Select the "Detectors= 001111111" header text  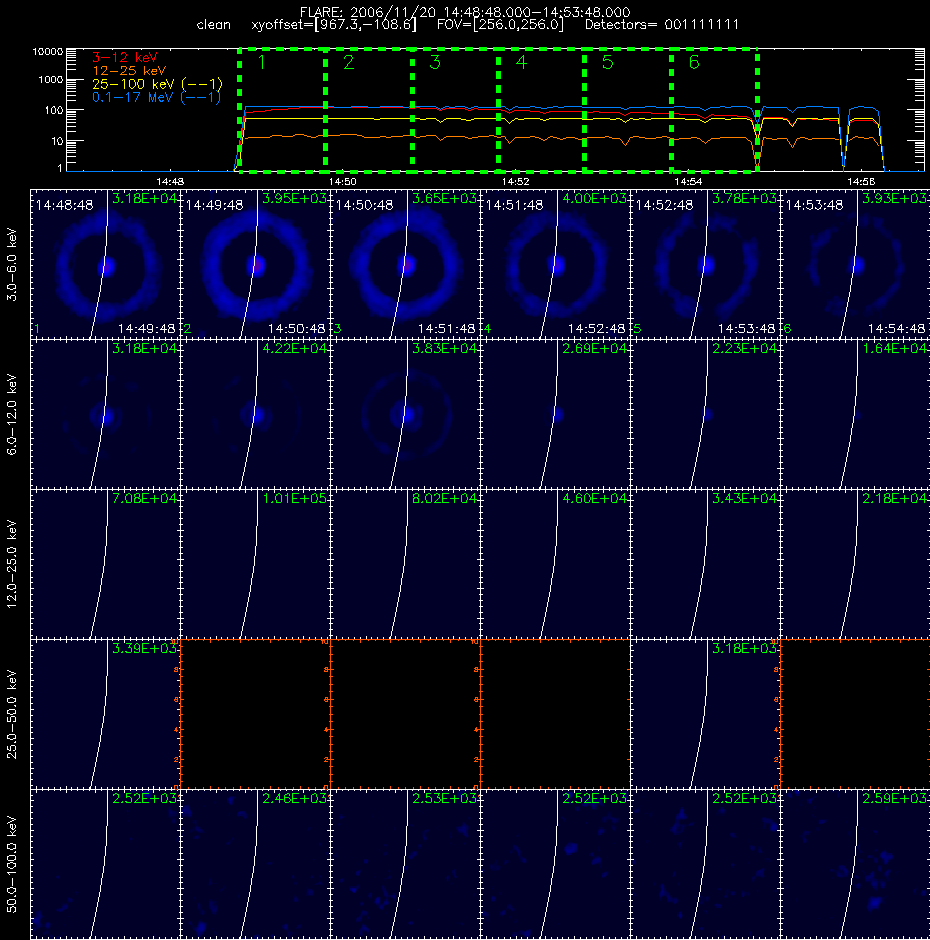(x=662, y=25)
